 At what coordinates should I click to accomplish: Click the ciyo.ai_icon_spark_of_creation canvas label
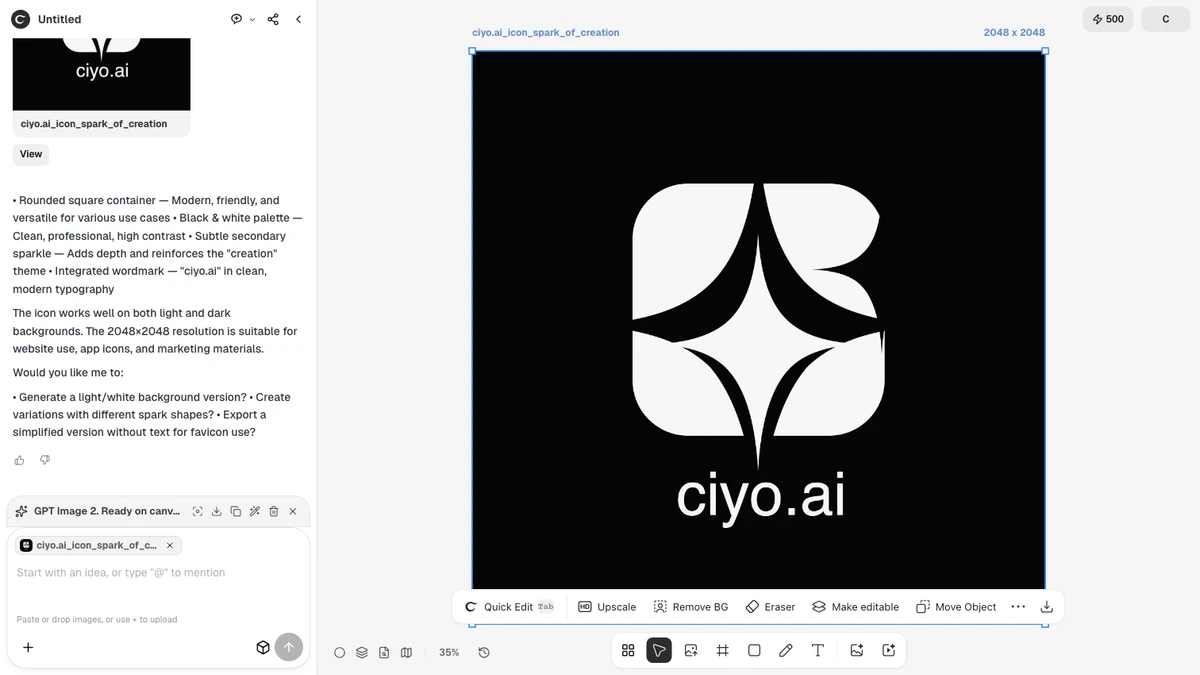pyautogui.click(x=546, y=33)
